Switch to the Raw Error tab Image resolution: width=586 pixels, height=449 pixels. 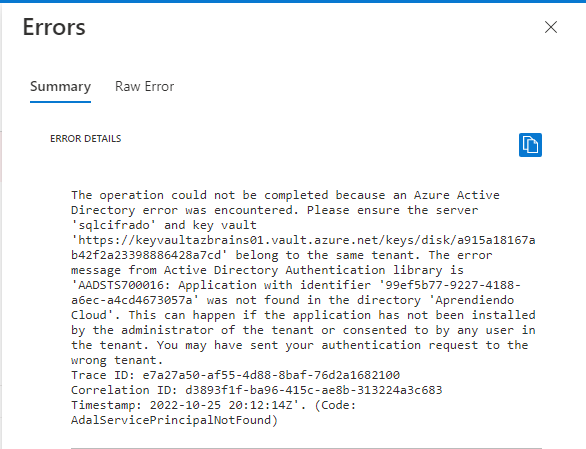coord(144,86)
